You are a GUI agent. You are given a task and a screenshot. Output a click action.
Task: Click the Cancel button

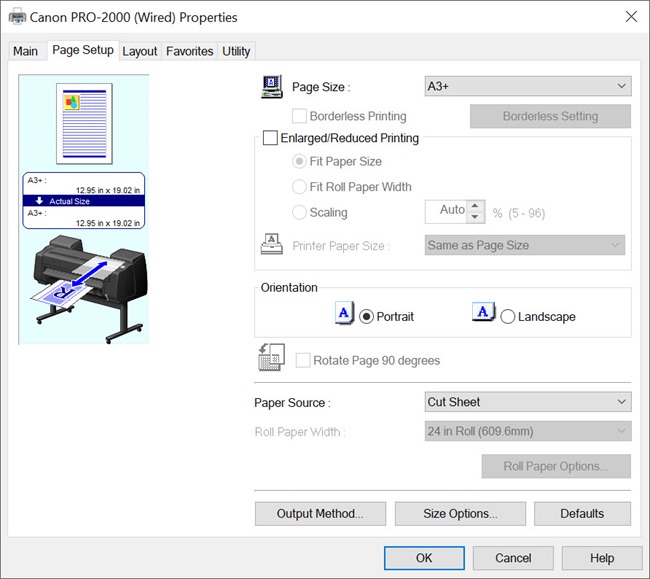click(x=513, y=558)
